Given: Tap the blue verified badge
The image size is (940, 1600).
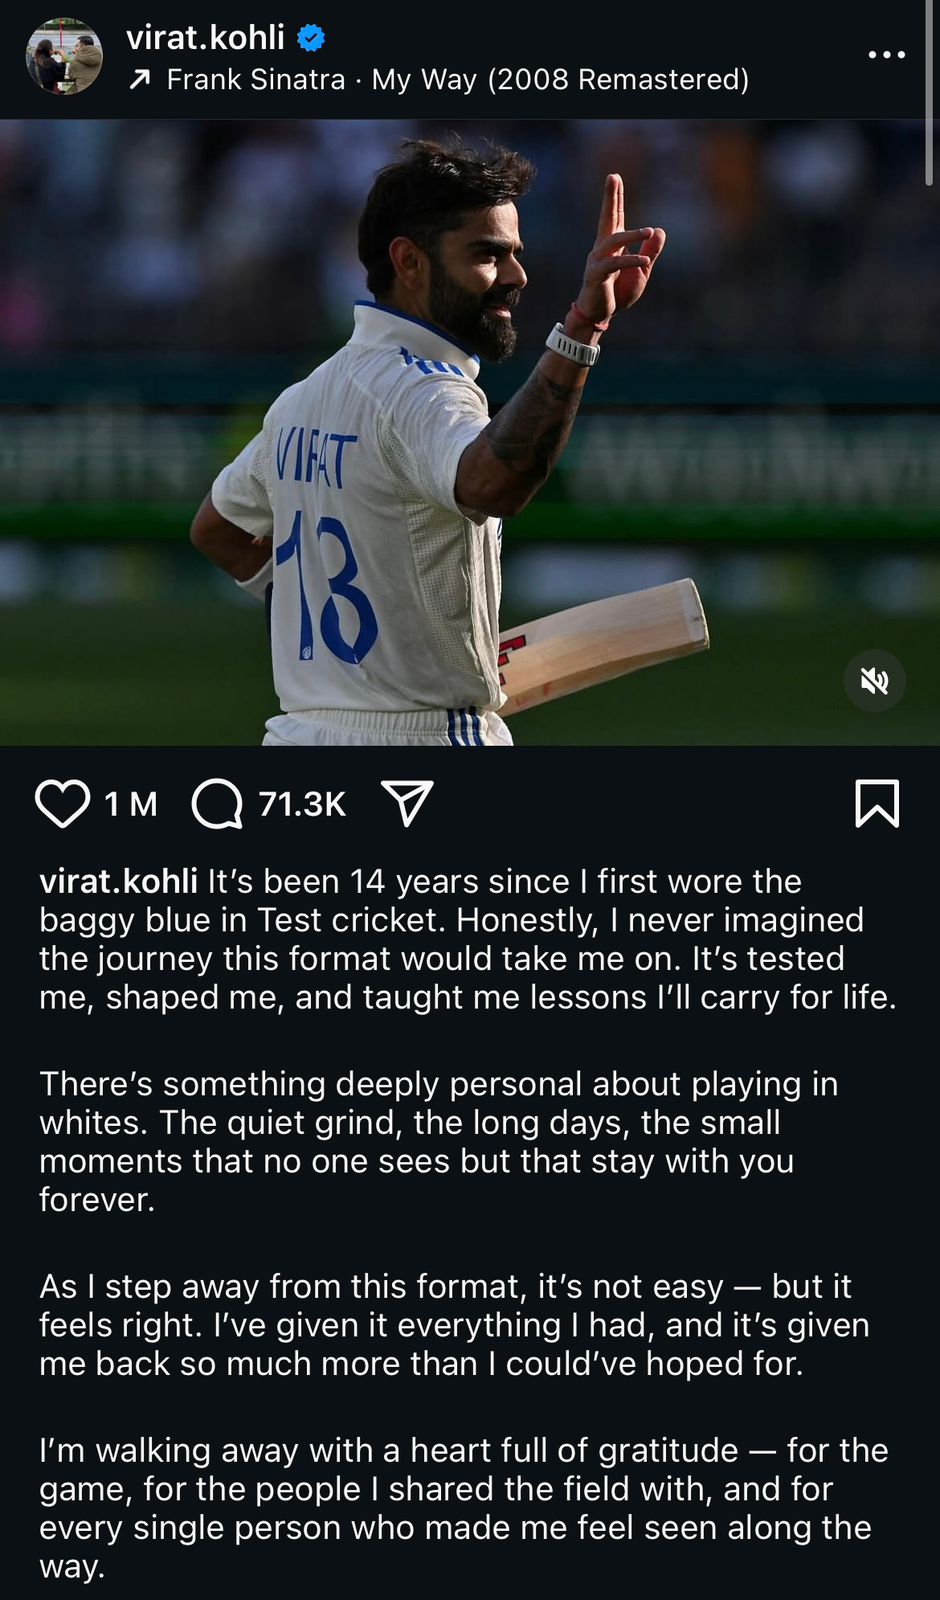Looking at the screenshot, I should 311,38.
